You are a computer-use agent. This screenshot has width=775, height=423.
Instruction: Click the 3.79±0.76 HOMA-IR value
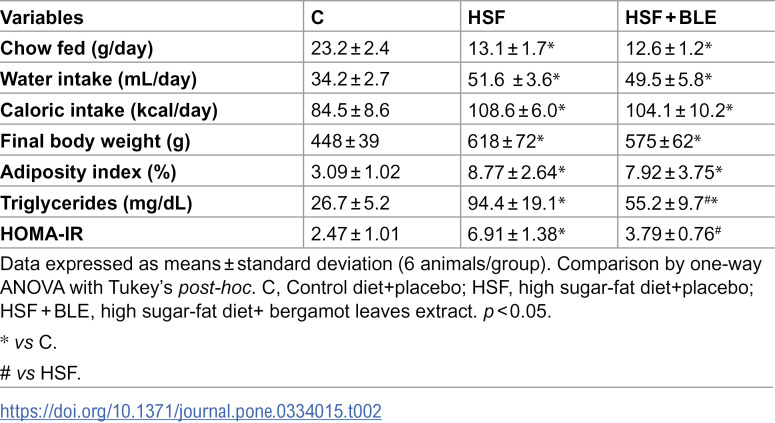point(673,234)
